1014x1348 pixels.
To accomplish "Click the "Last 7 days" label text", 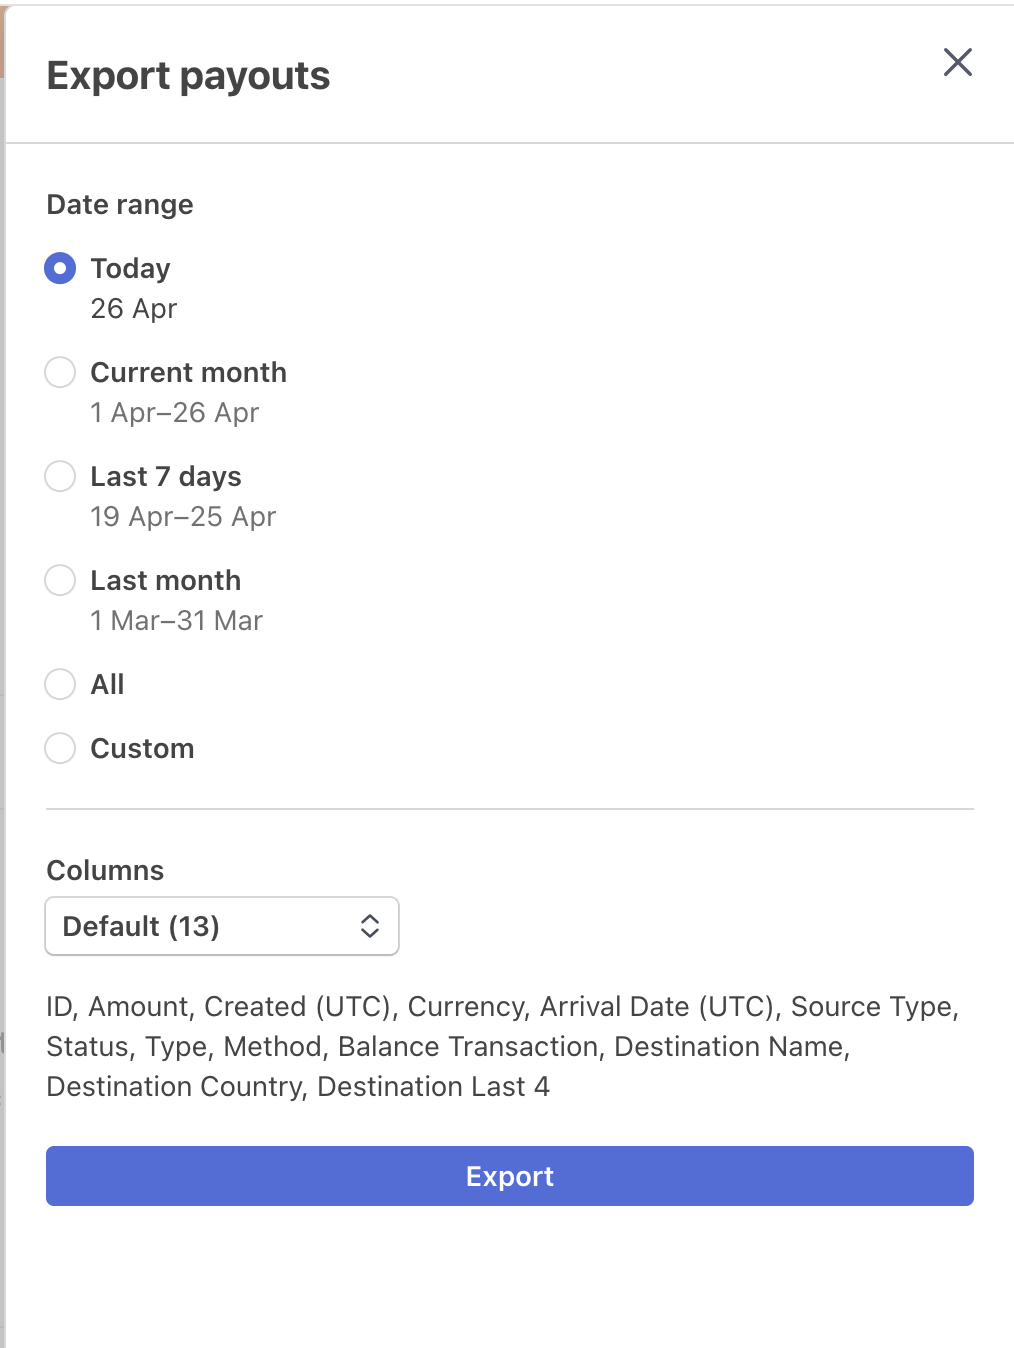I will [x=166, y=476].
